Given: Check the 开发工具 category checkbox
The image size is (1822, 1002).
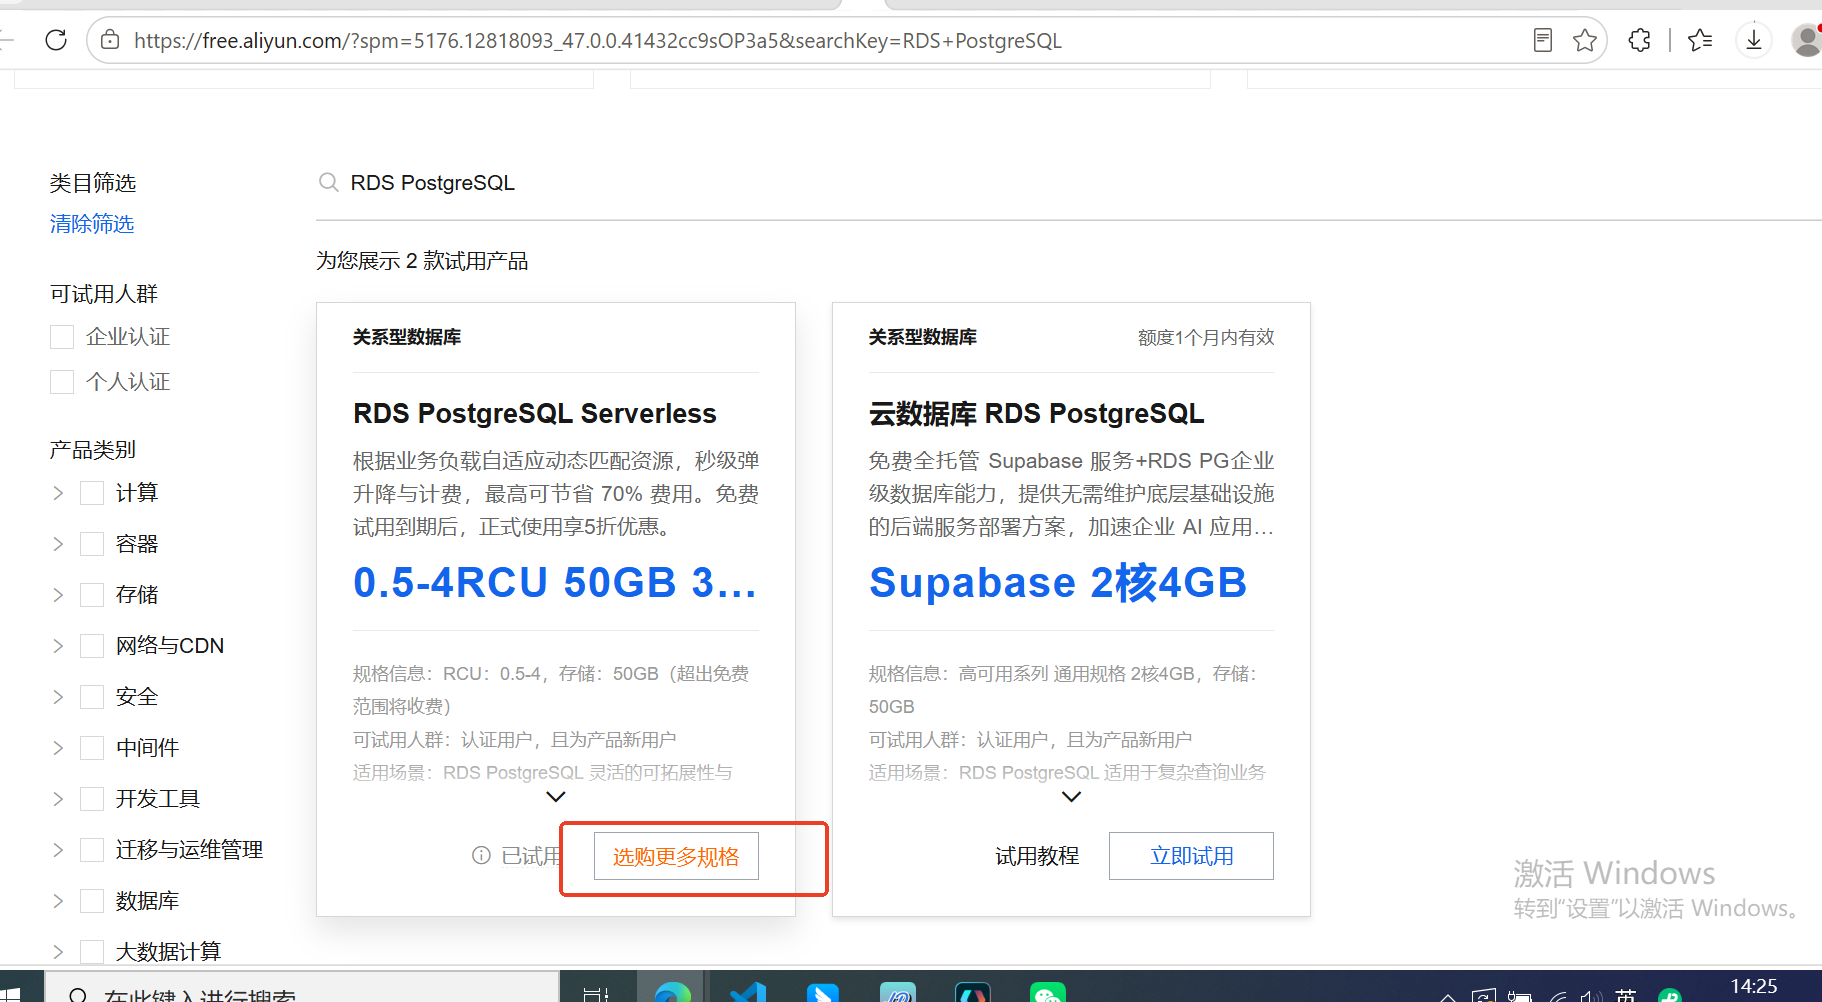Looking at the screenshot, I should click(92, 799).
